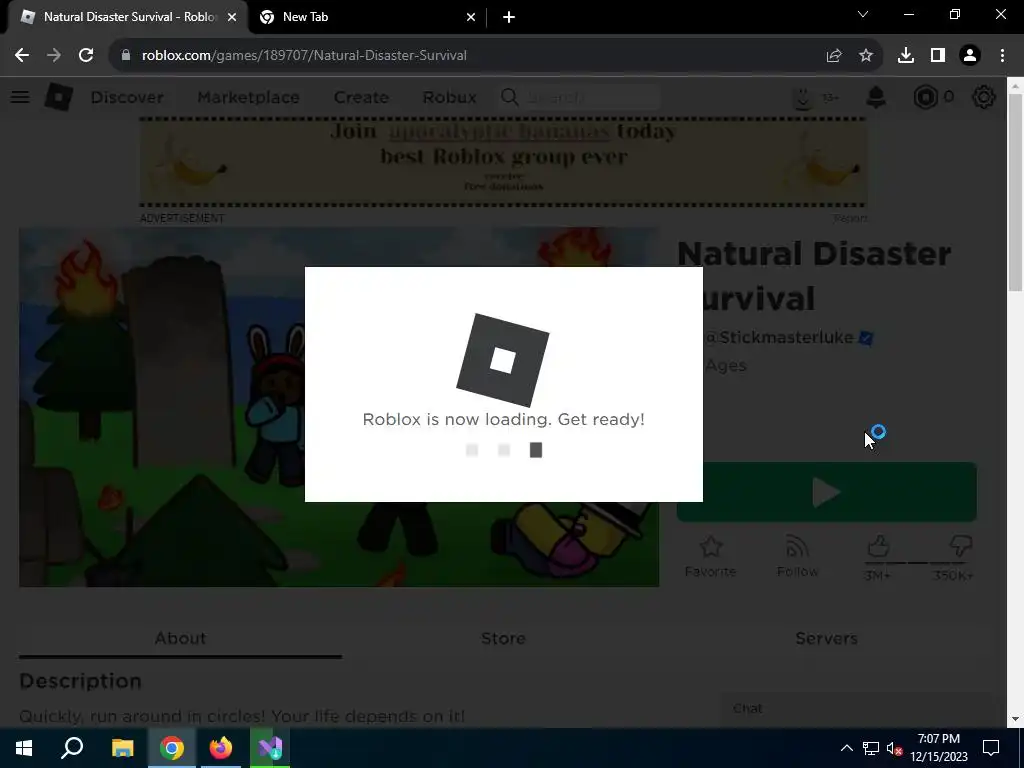The image size is (1024, 768).
Task: Open Chrome downloads
Action: click(906, 56)
